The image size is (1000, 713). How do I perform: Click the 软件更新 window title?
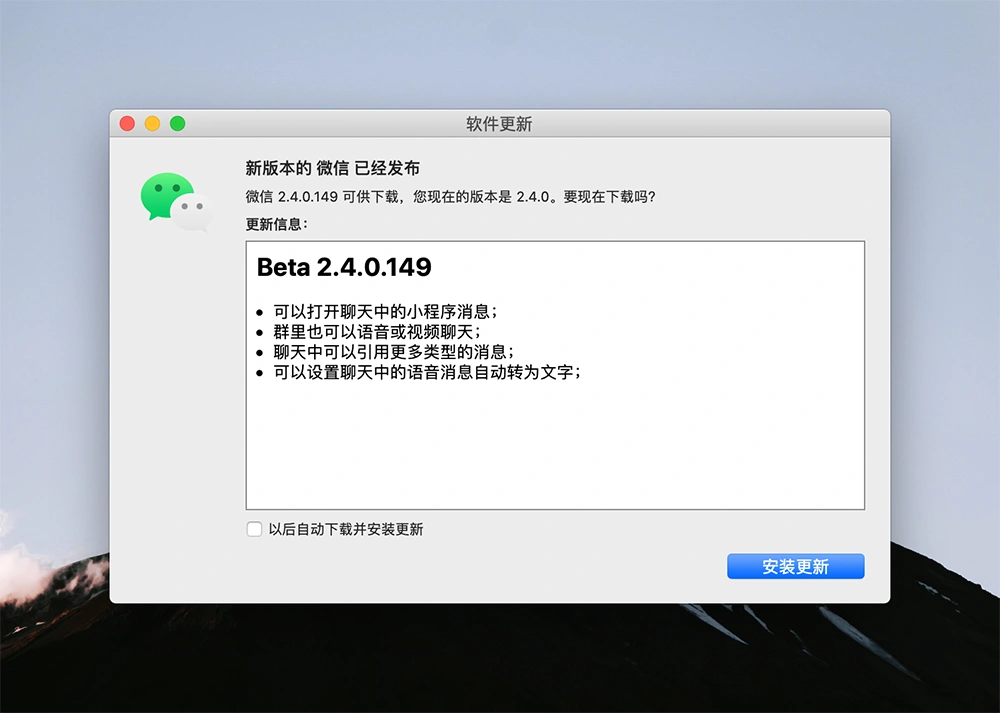[499, 124]
